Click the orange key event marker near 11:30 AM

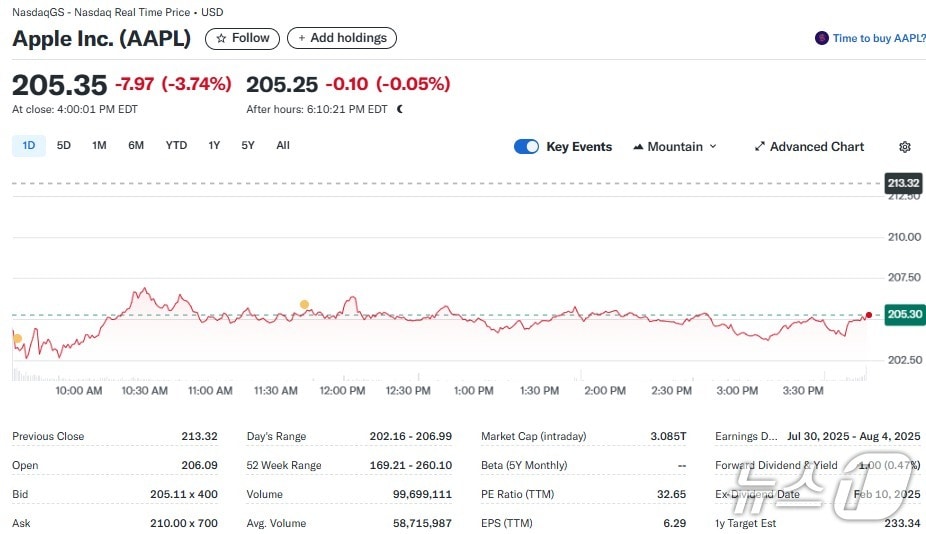tap(304, 304)
